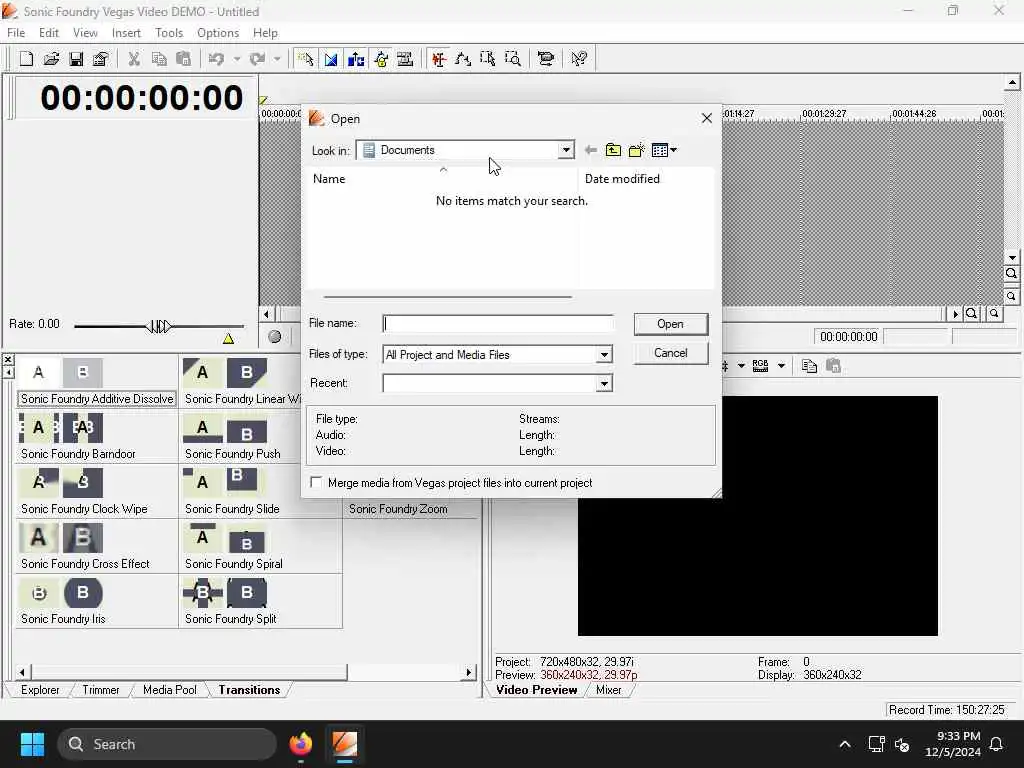Sort by Date modified column header
Screen dimensions: 1024x768
click(645, 178)
